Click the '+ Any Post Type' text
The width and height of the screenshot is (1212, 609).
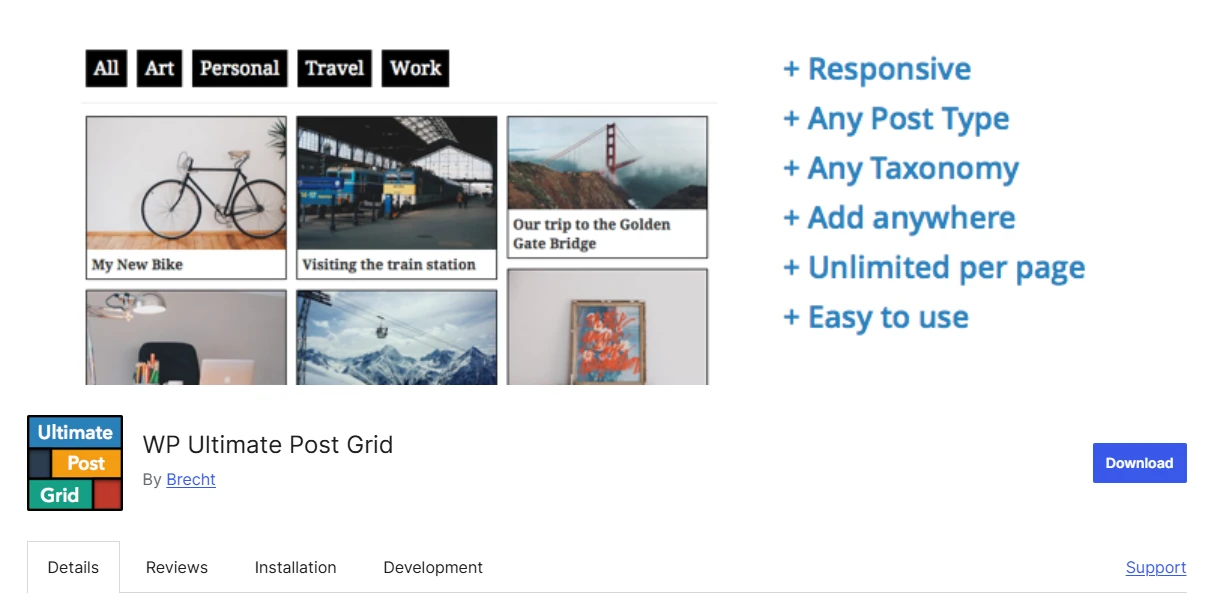click(x=896, y=119)
